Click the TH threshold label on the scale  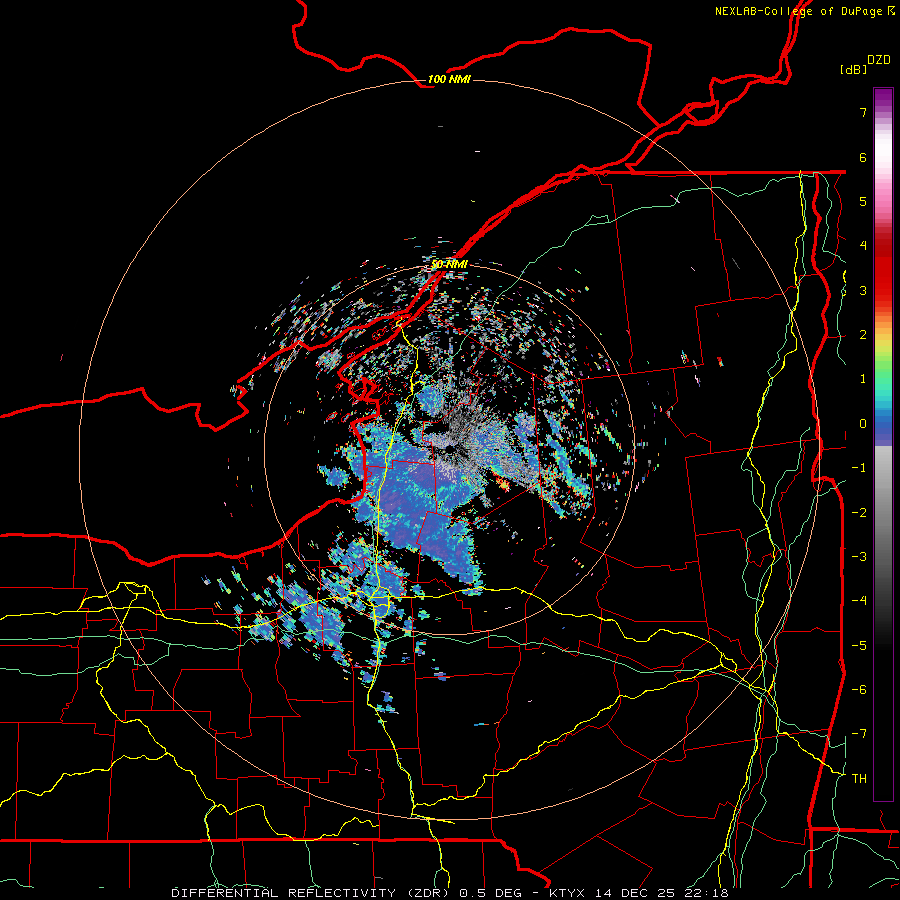[x=859, y=779]
